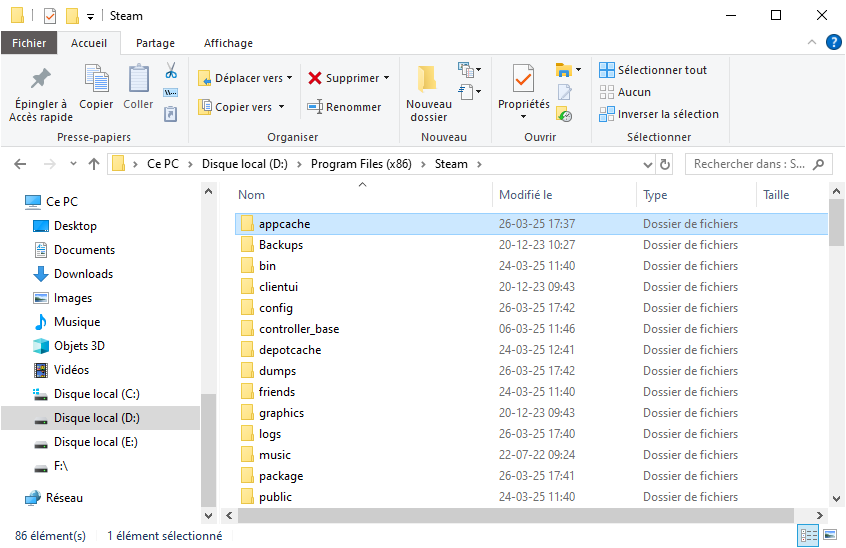Collapse the ribbon with the chevron
The width and height of the screenshot is (846, 548).
pos(811,43)
